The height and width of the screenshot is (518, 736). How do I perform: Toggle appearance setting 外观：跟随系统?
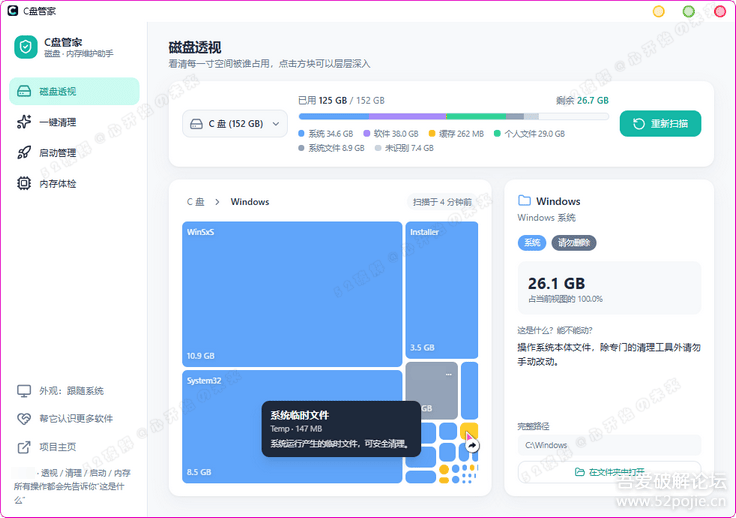click(71, 391)
